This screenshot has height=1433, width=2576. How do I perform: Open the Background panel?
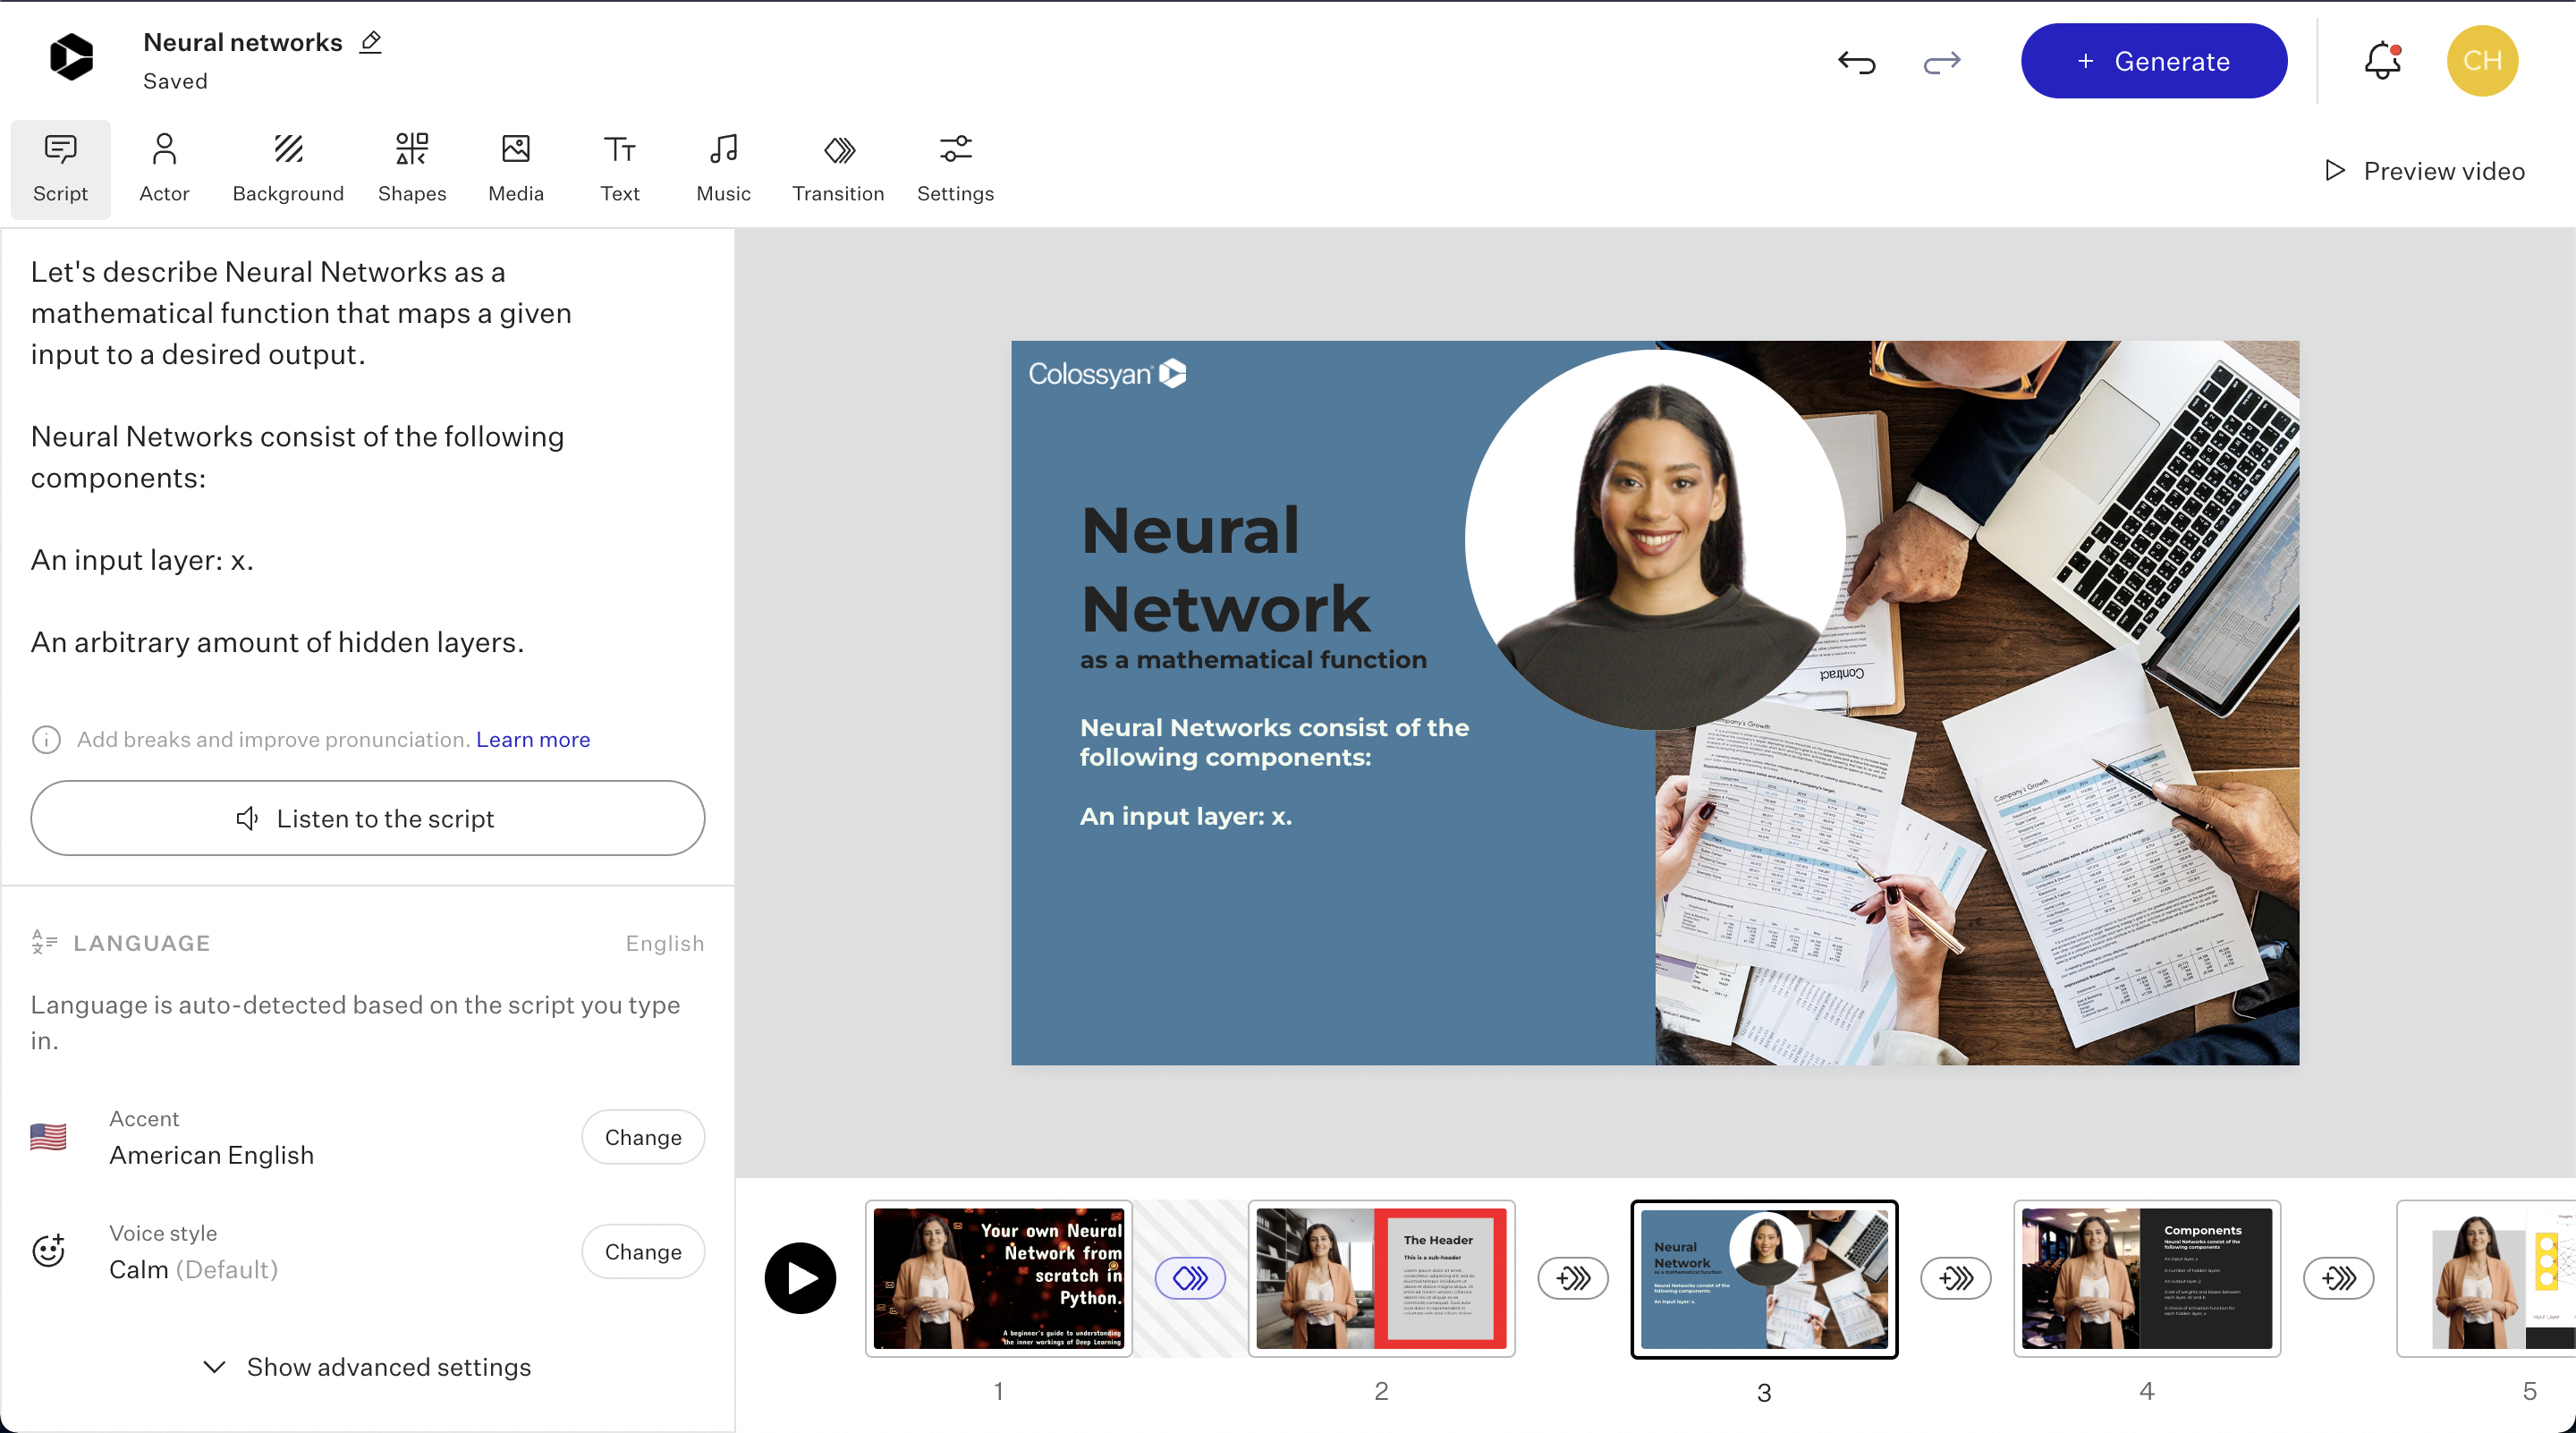click(288, 168)
